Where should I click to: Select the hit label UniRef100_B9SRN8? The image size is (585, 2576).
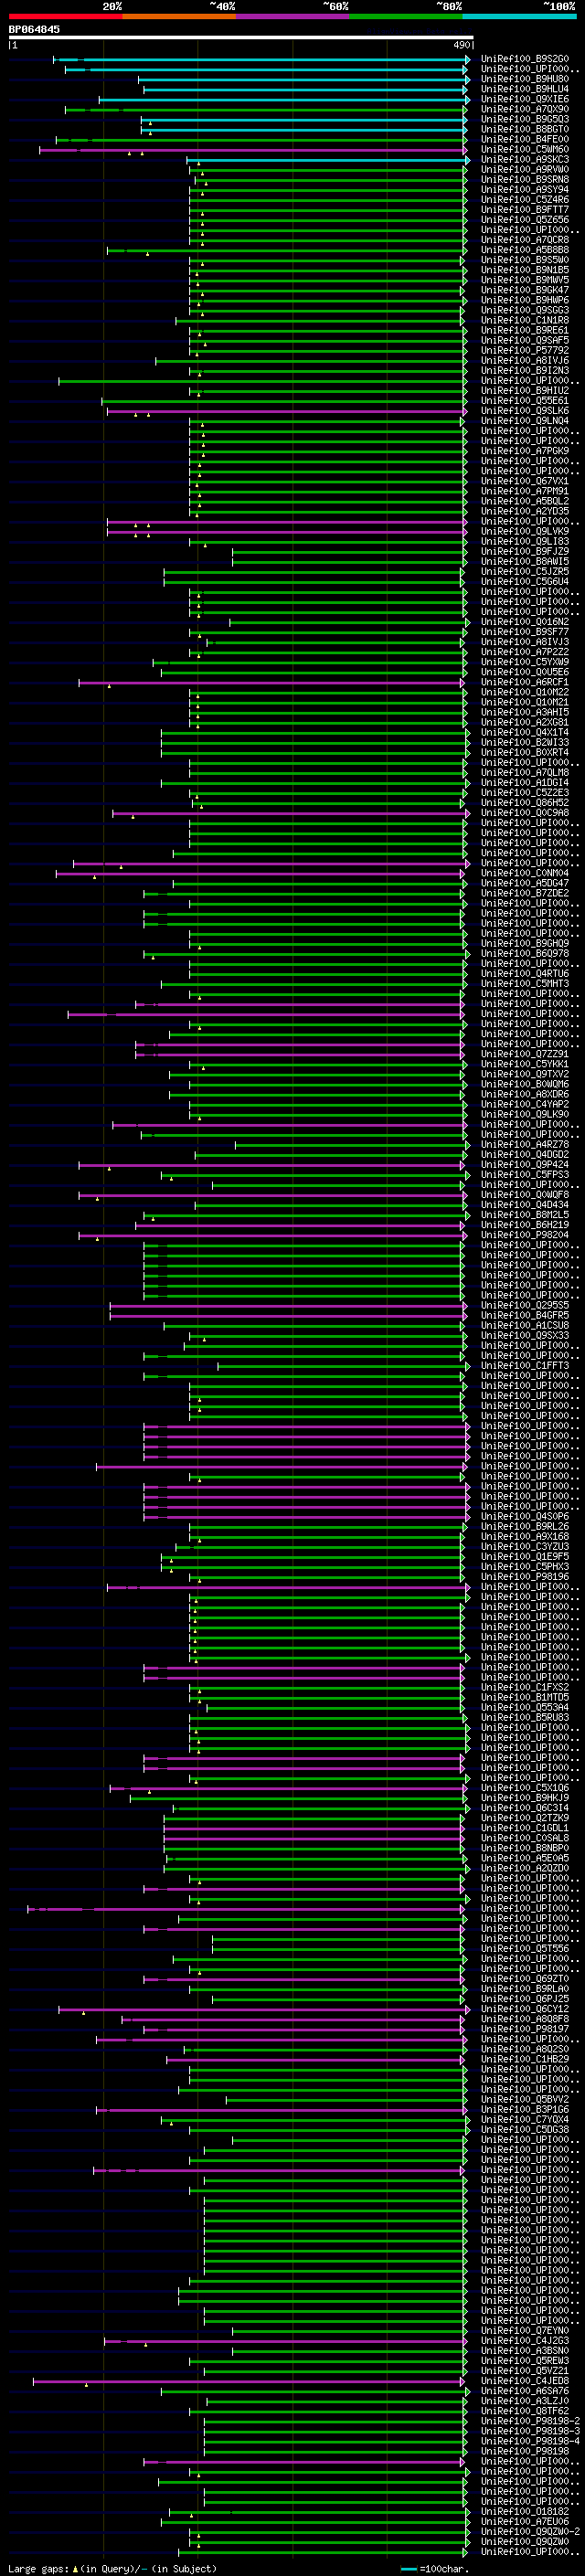[x=525, y=179]
